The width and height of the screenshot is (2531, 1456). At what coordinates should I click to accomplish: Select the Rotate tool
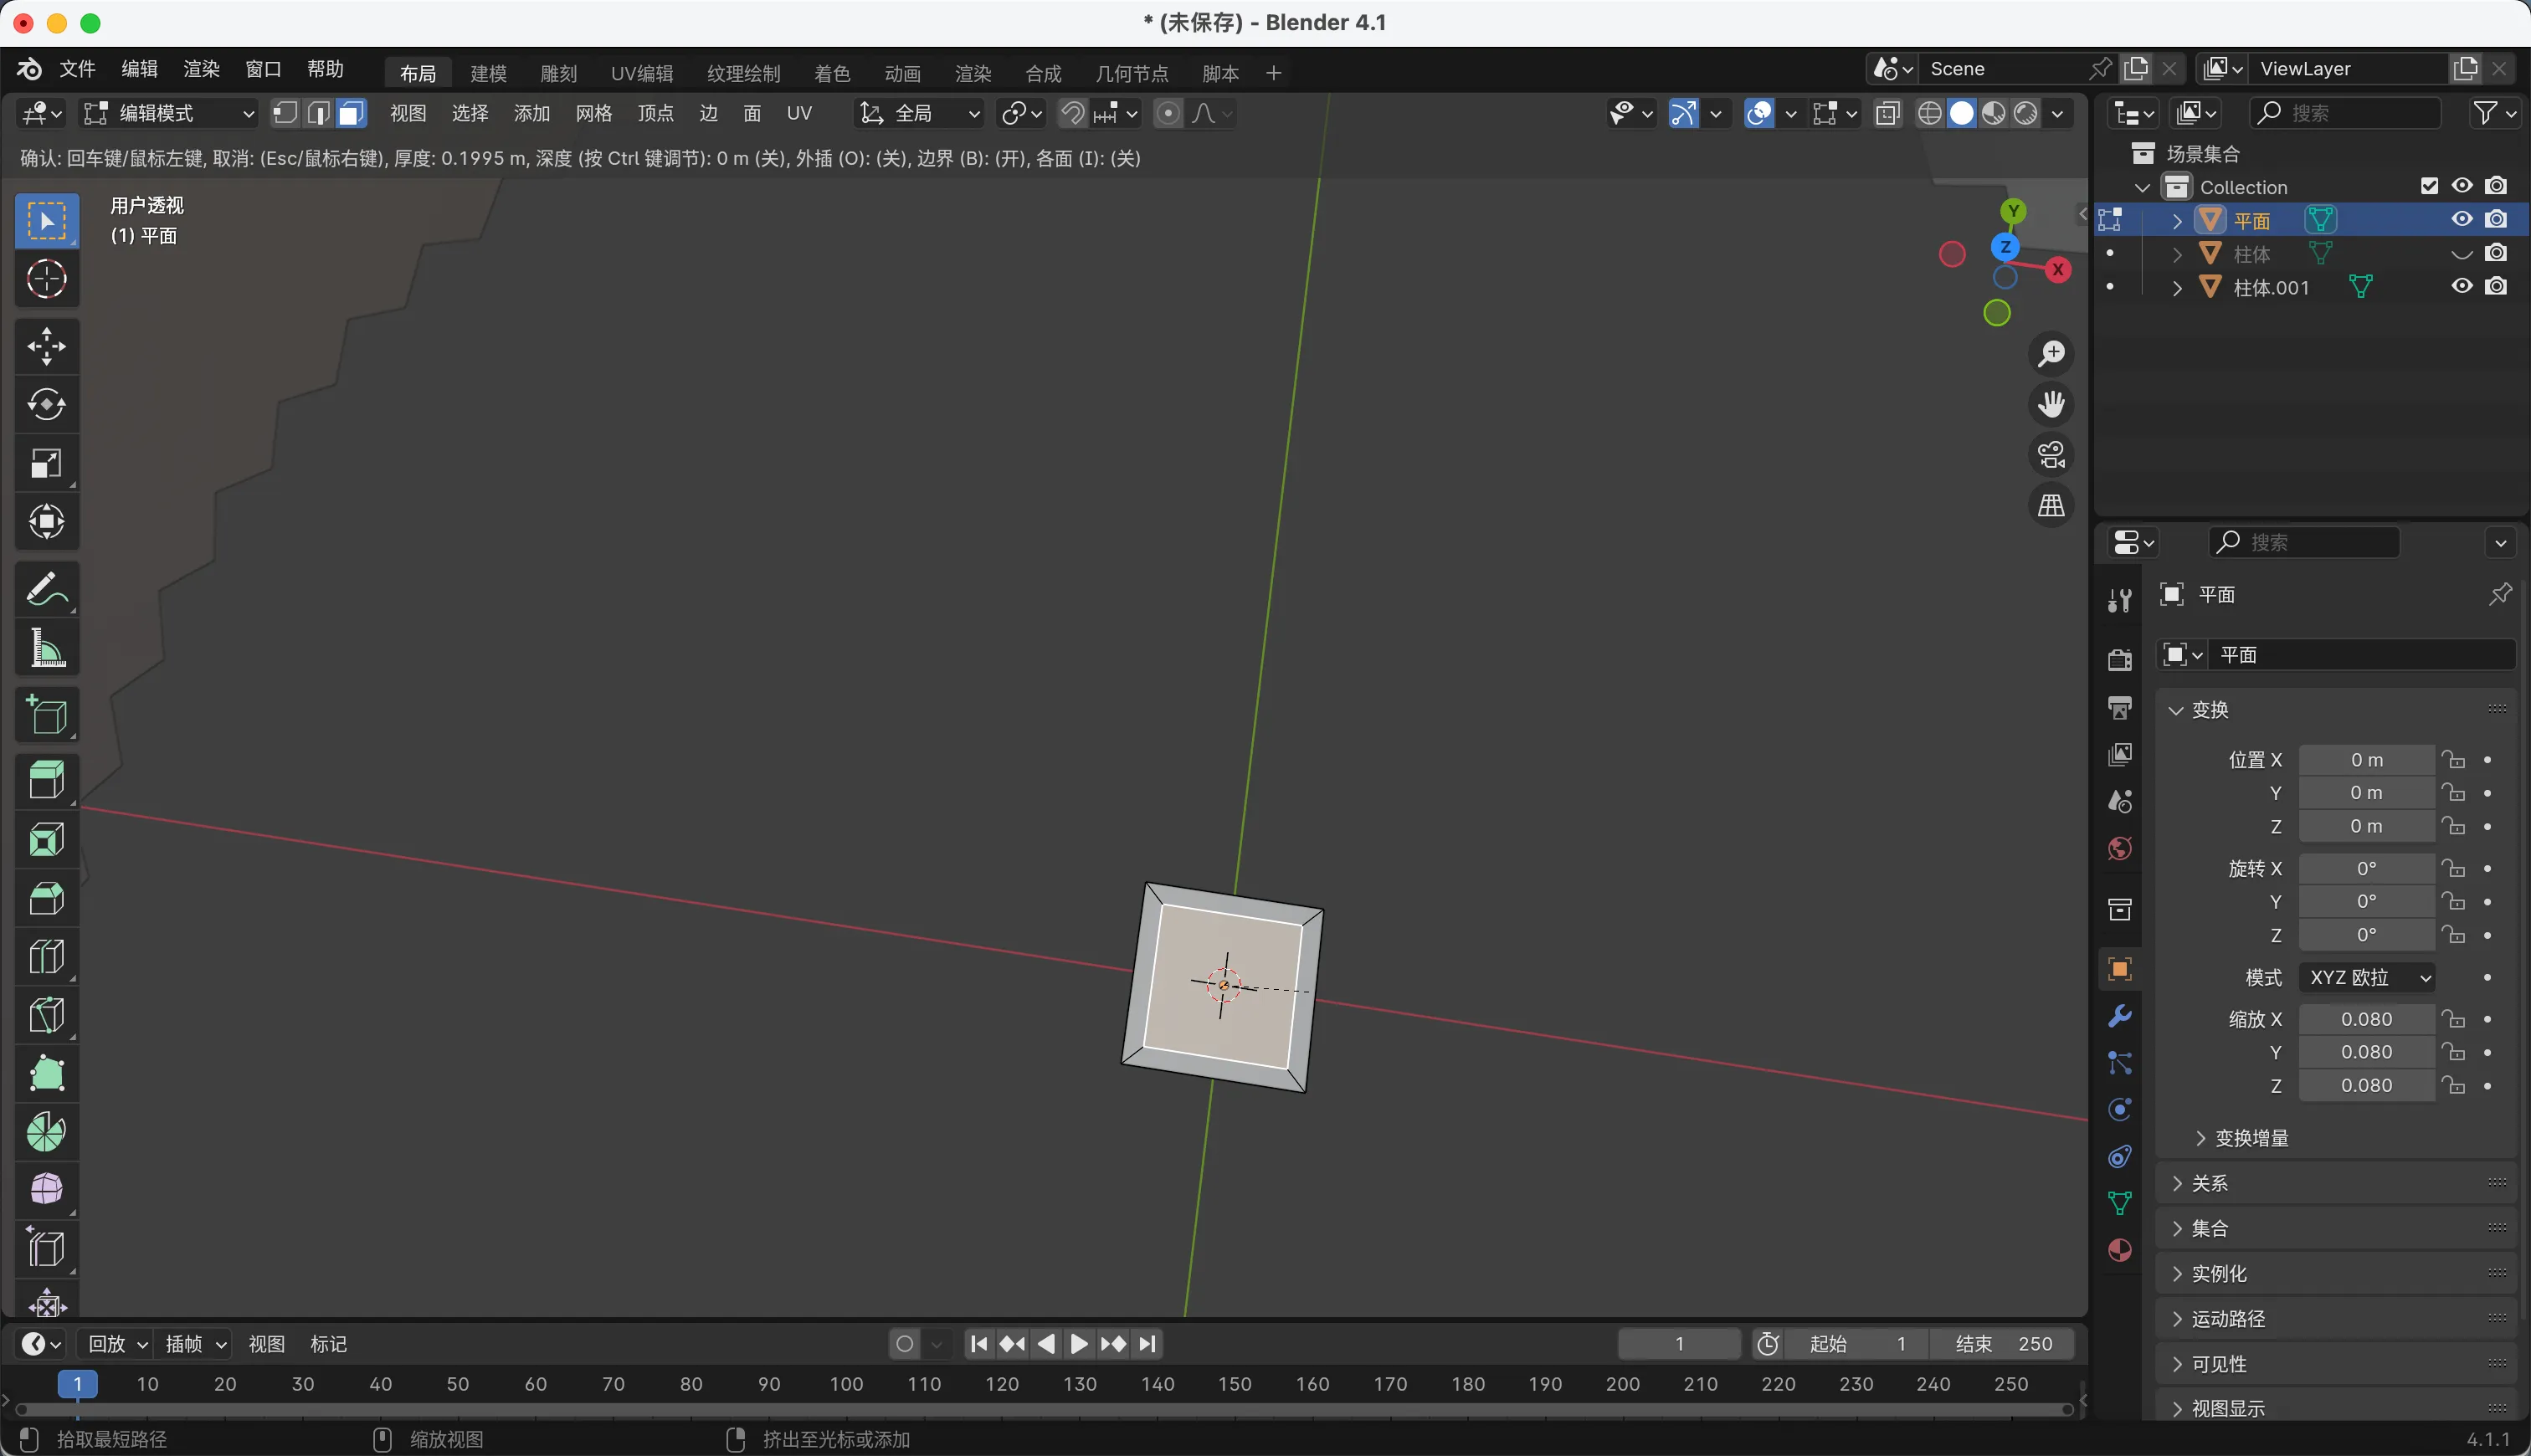point(46,405)
